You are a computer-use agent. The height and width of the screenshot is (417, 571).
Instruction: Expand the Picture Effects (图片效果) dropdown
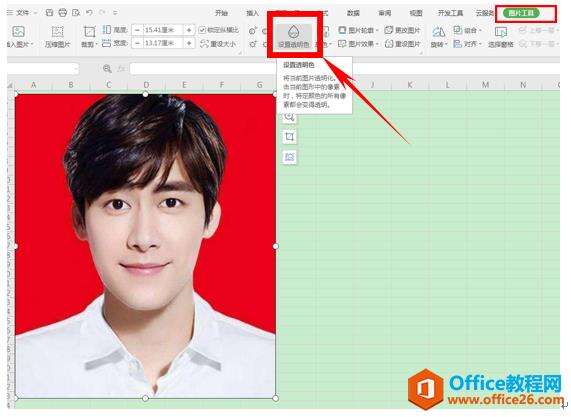(x=358, y=44)
